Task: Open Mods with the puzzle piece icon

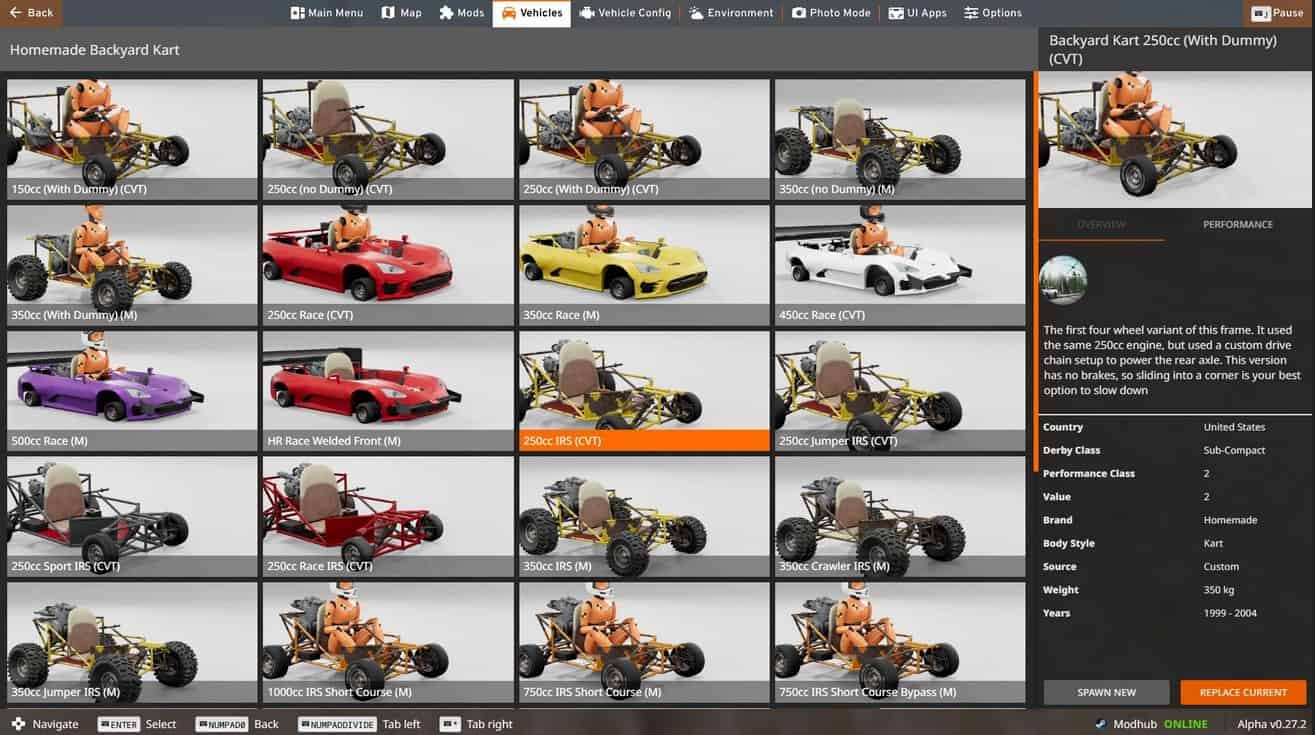Action: (x=446, y=13)
